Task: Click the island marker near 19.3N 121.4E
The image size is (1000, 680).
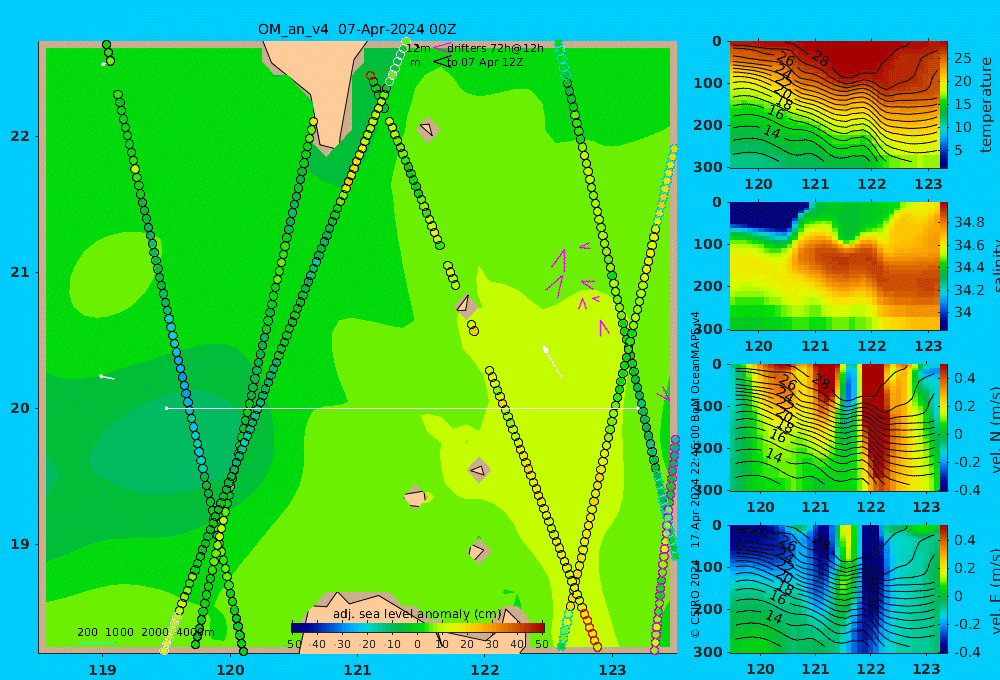Action: pyautogui.click(x=415, y=497)
